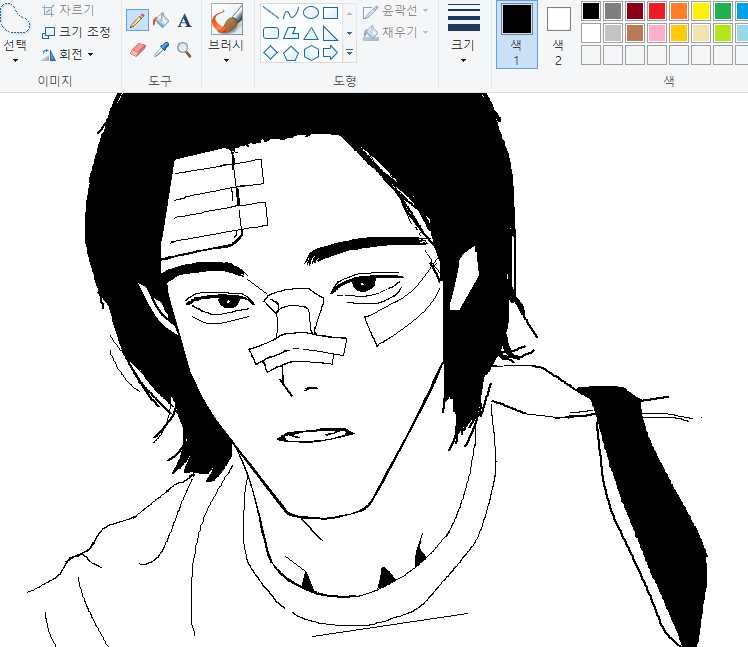
Task: Pick the red palette color
Action: click(x=657, y=10)
